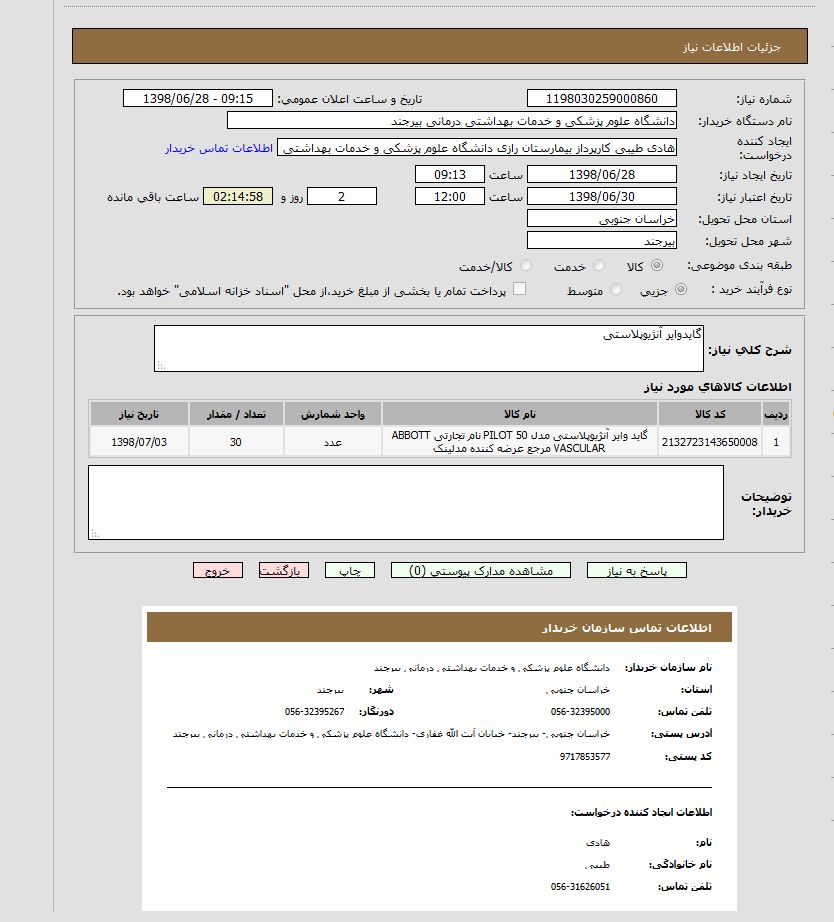Screen dimensions: 834x922
Task: Click the استان محل تحویل field
Action: tap(601, 218)
